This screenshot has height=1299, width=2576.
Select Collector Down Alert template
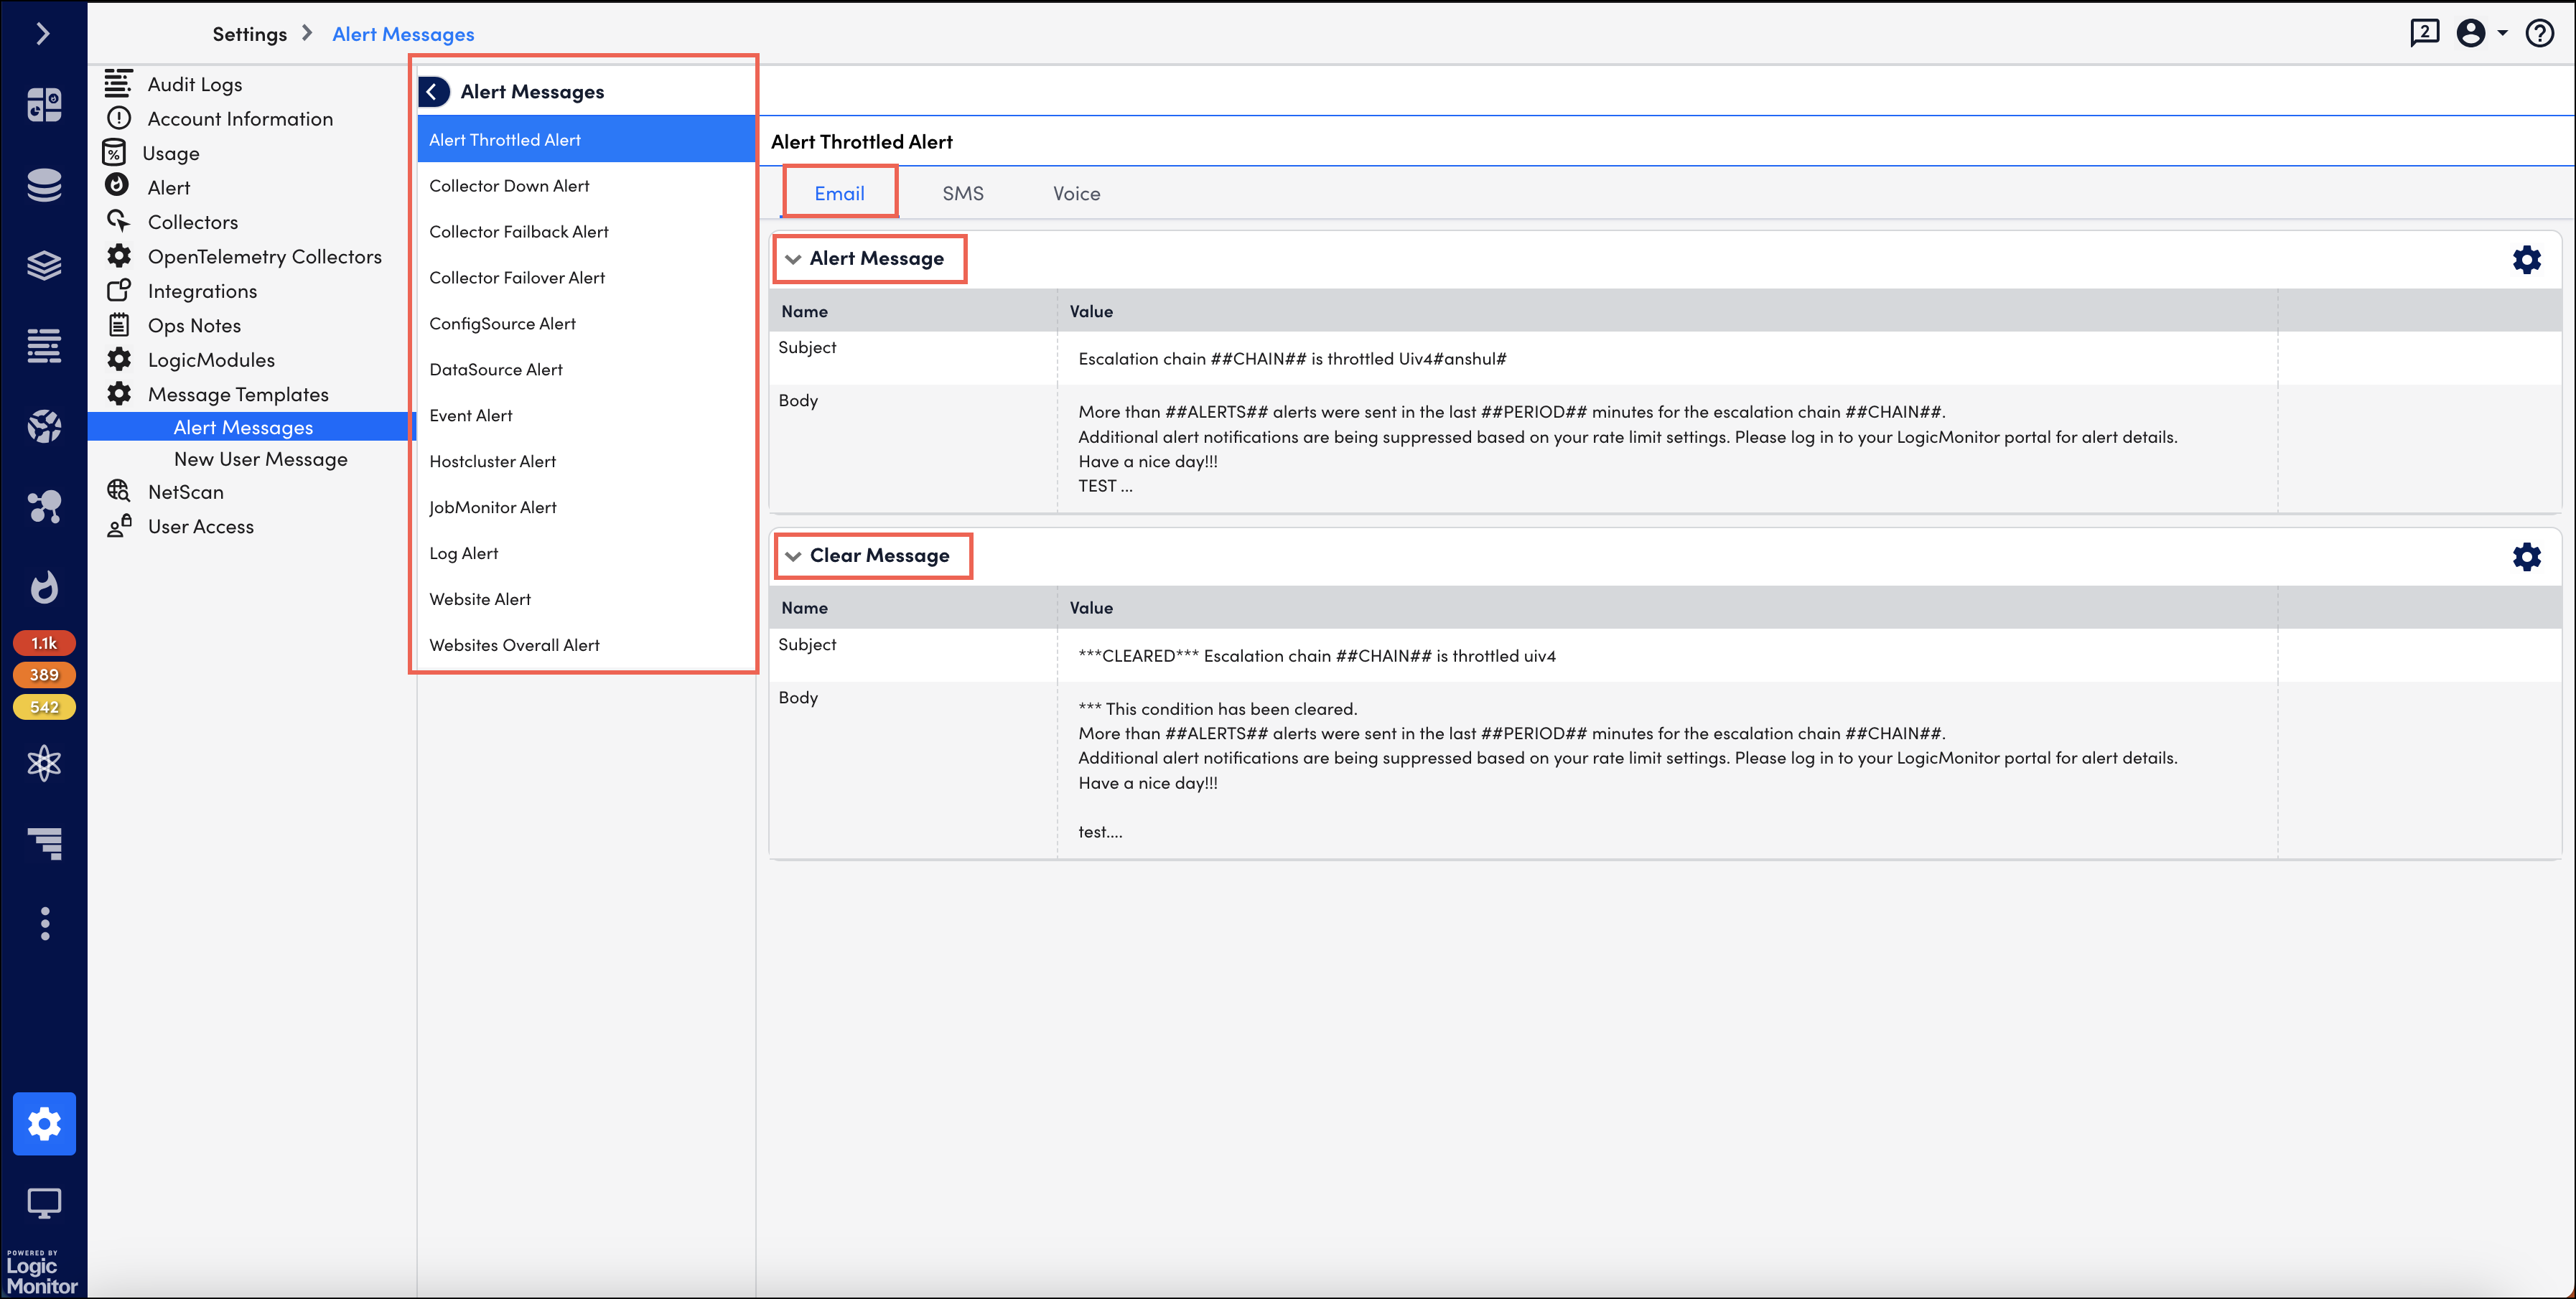click(x=585, y=185)
